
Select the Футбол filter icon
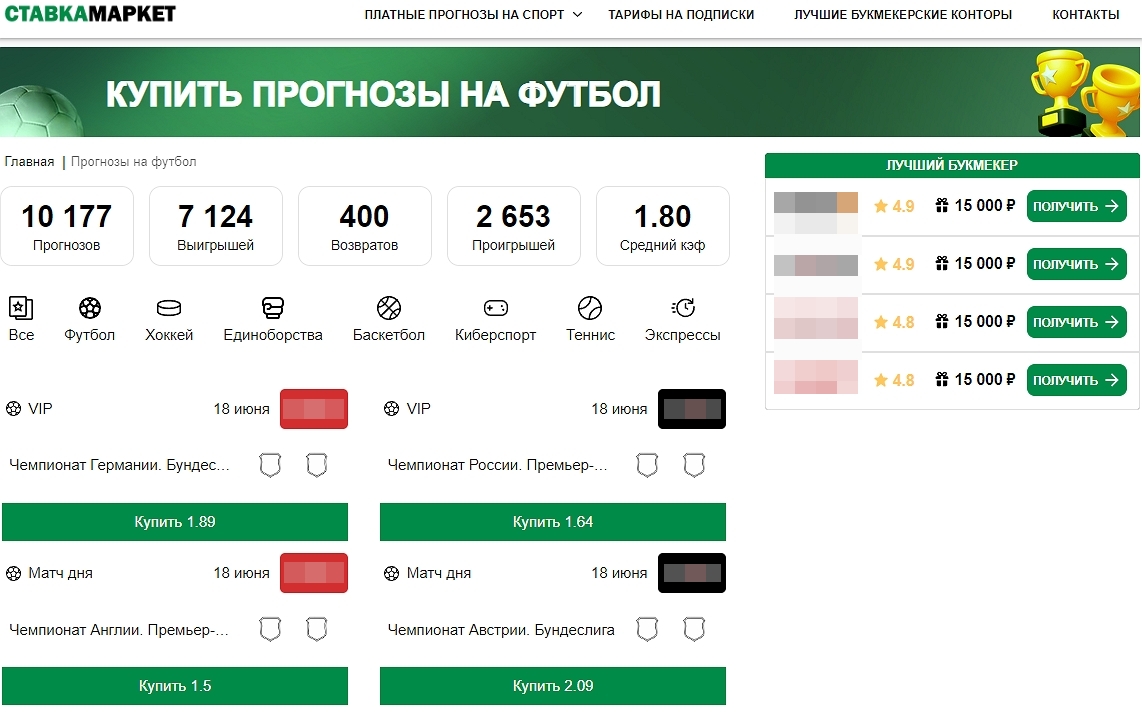pyautogui.click(x=89, y=310)
